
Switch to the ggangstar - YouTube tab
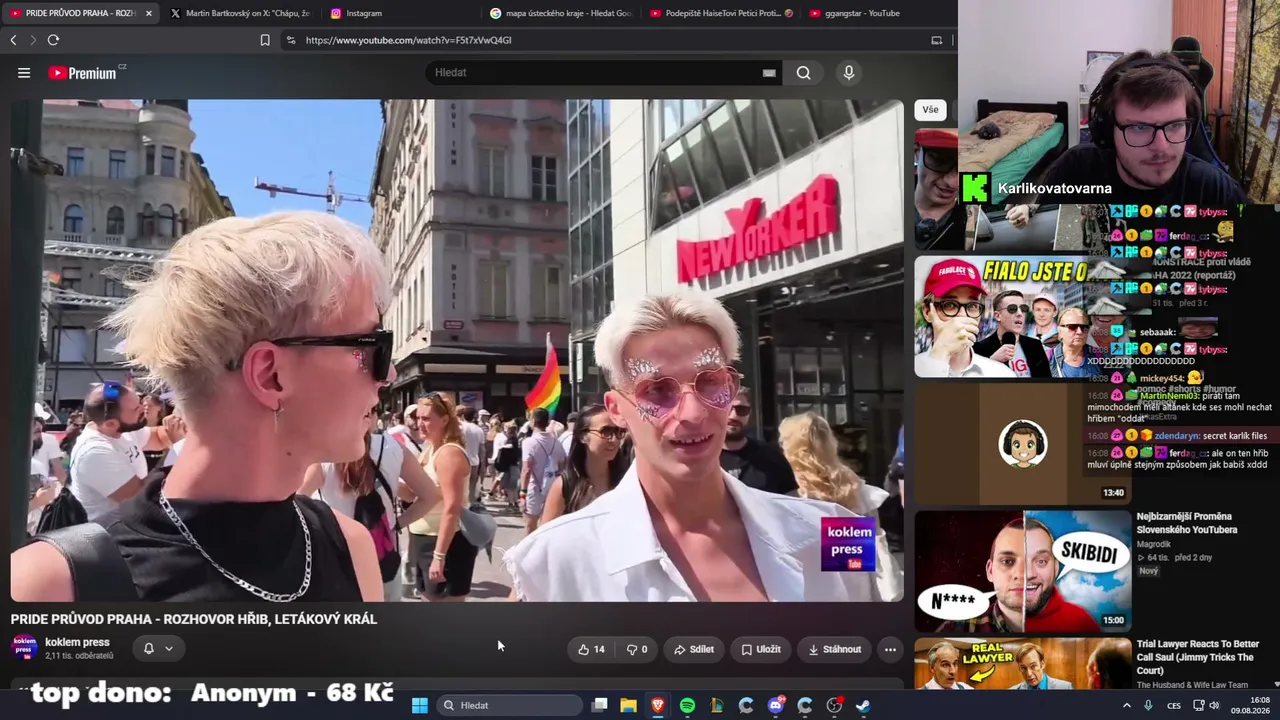click(878, 13)
